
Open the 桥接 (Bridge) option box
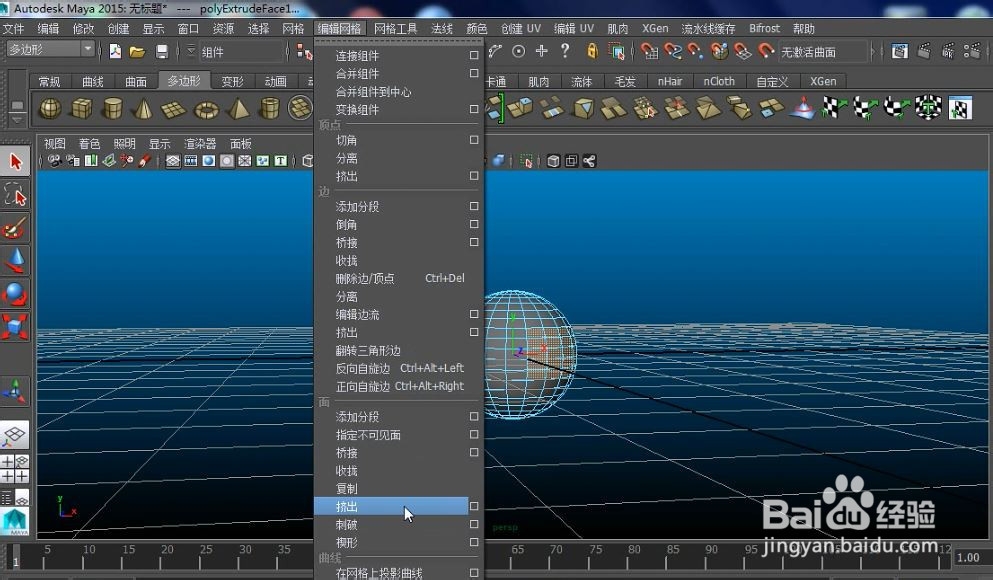[474, 242]
